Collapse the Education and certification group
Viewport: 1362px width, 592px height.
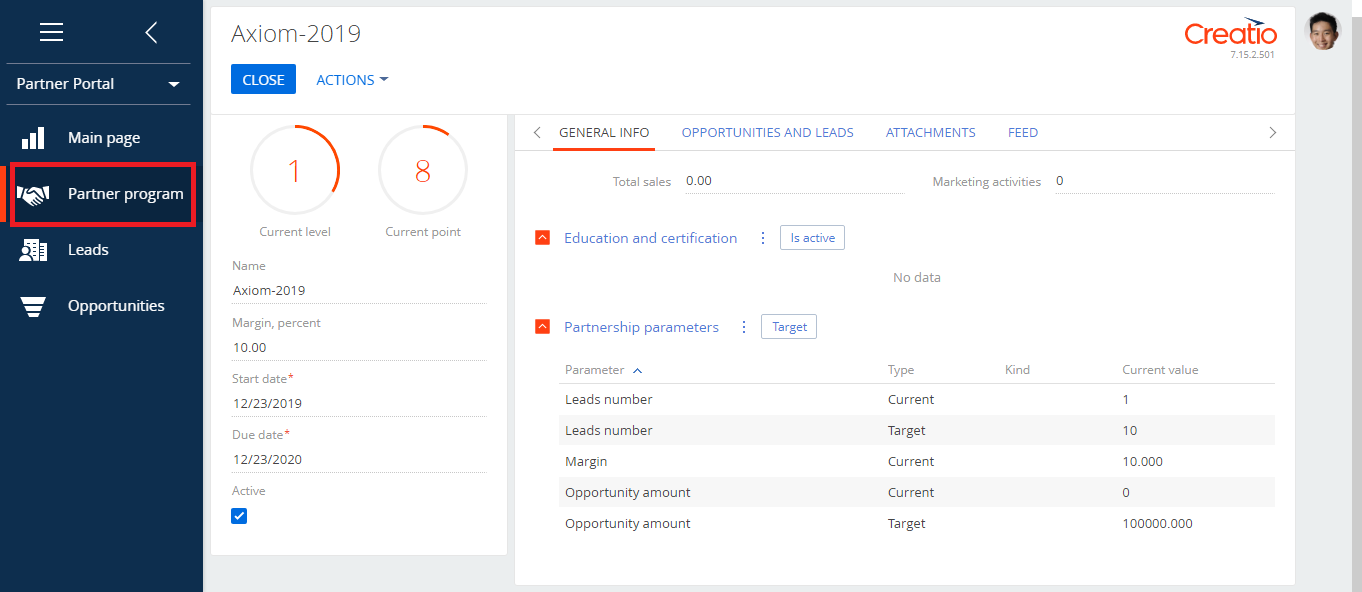(x=542, y=237)
